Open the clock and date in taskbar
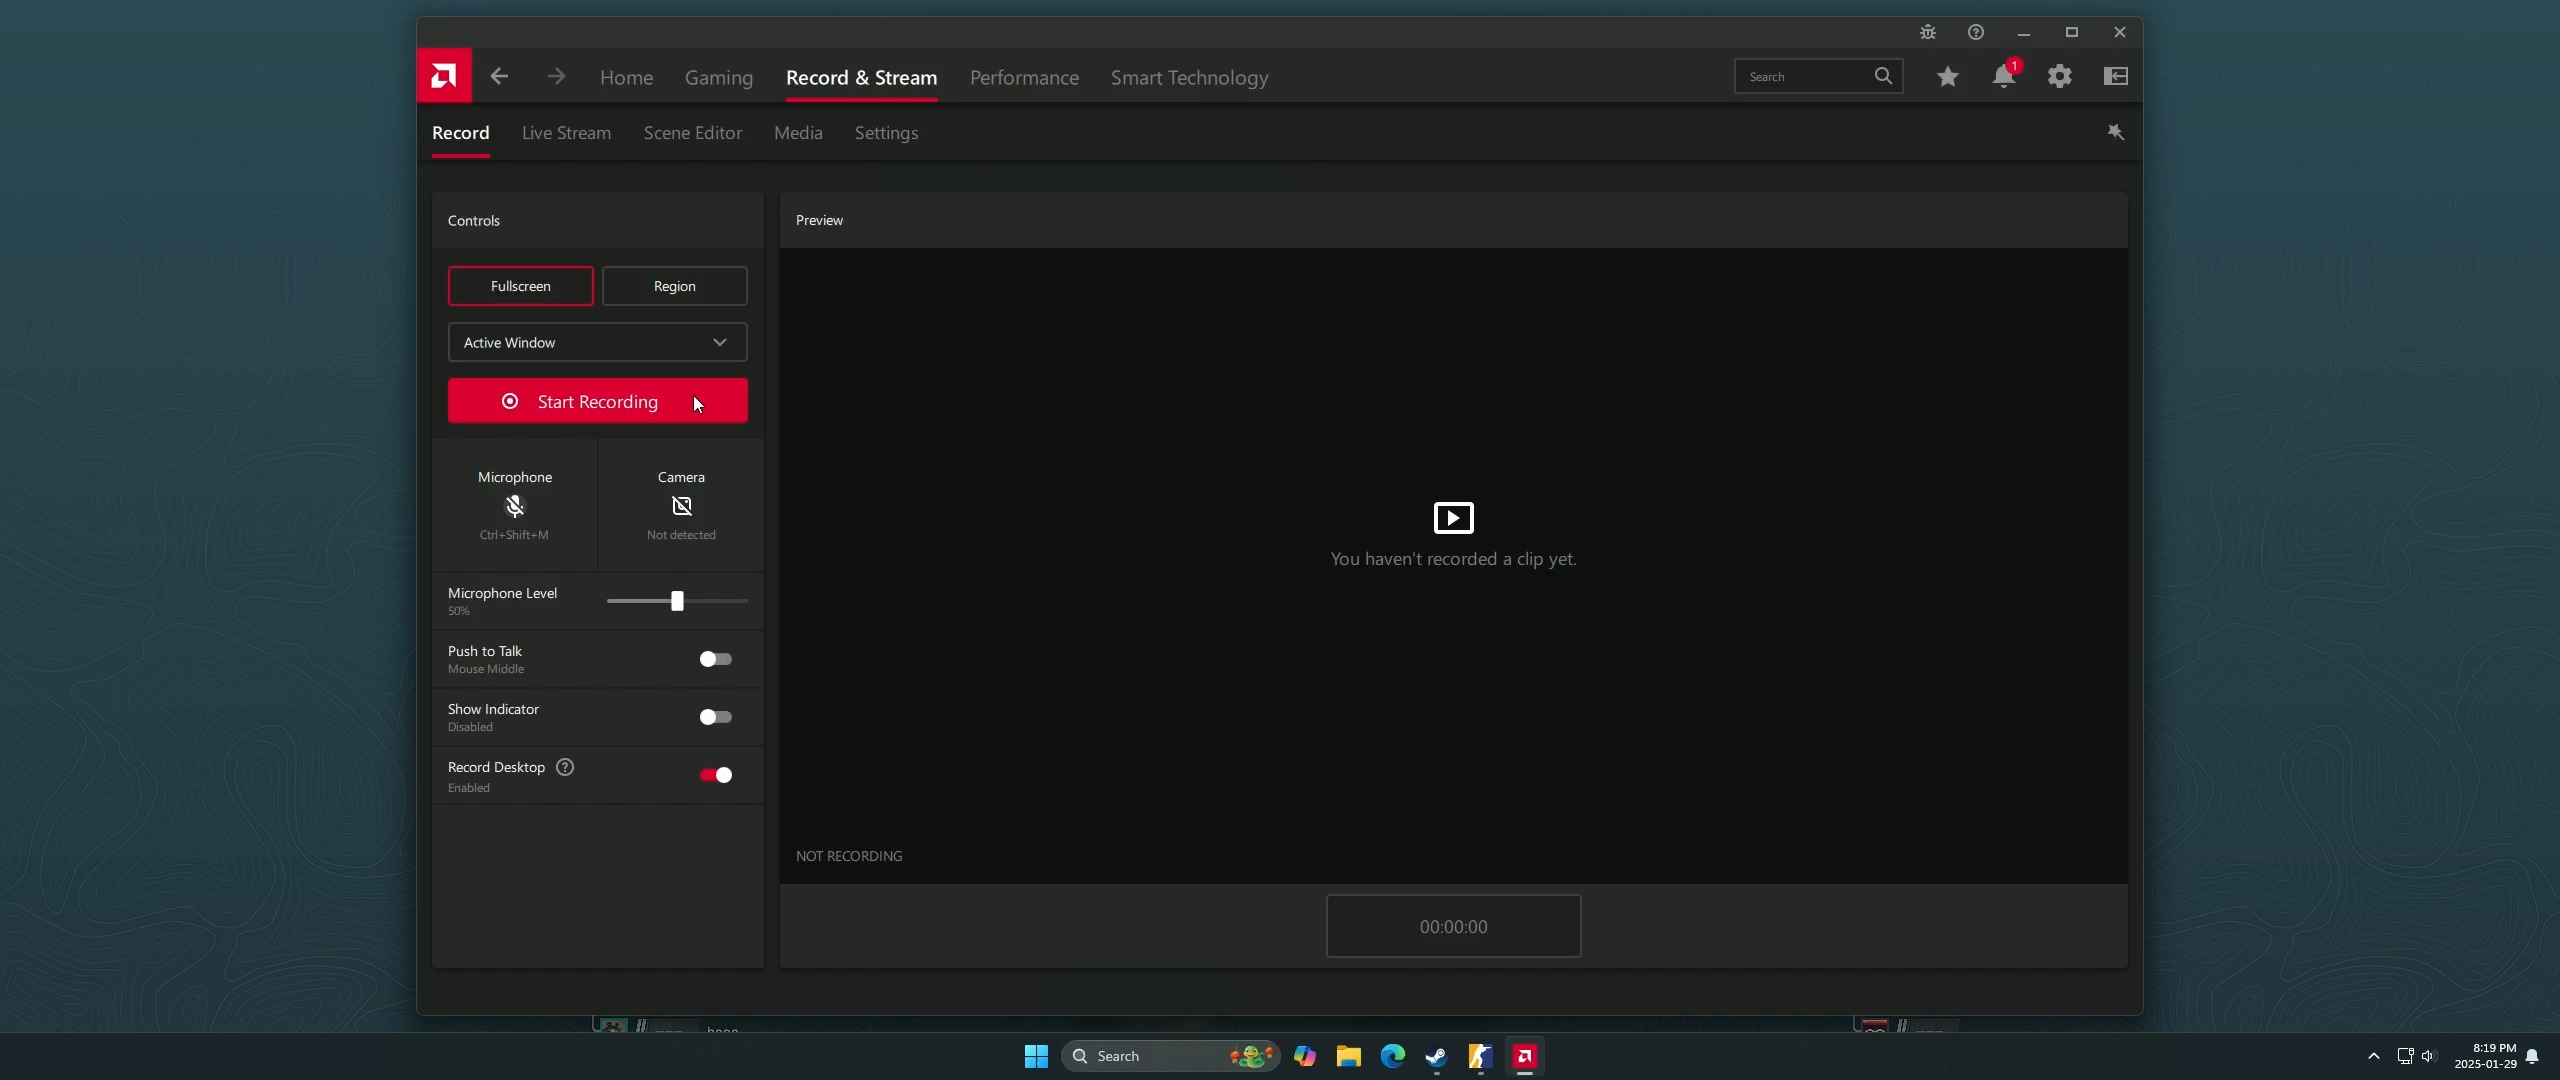This screenshot has width=2560, height=1080. [2485, 1056]
